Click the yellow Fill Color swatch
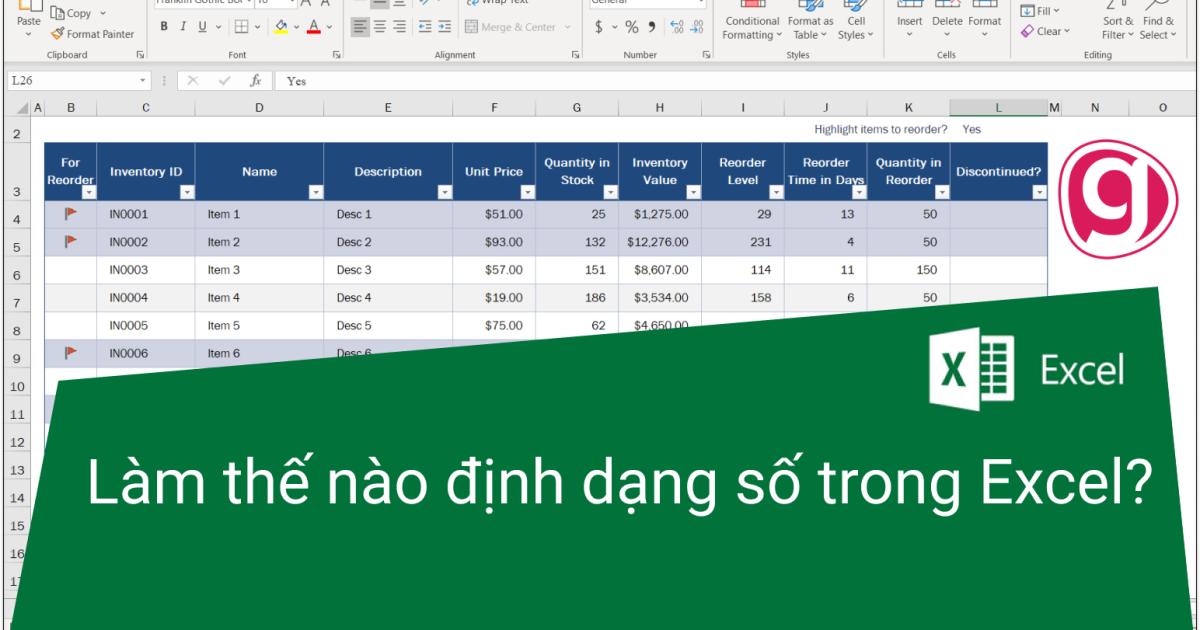The height and width of the screenshot is (630, 1200). [280, 30]
